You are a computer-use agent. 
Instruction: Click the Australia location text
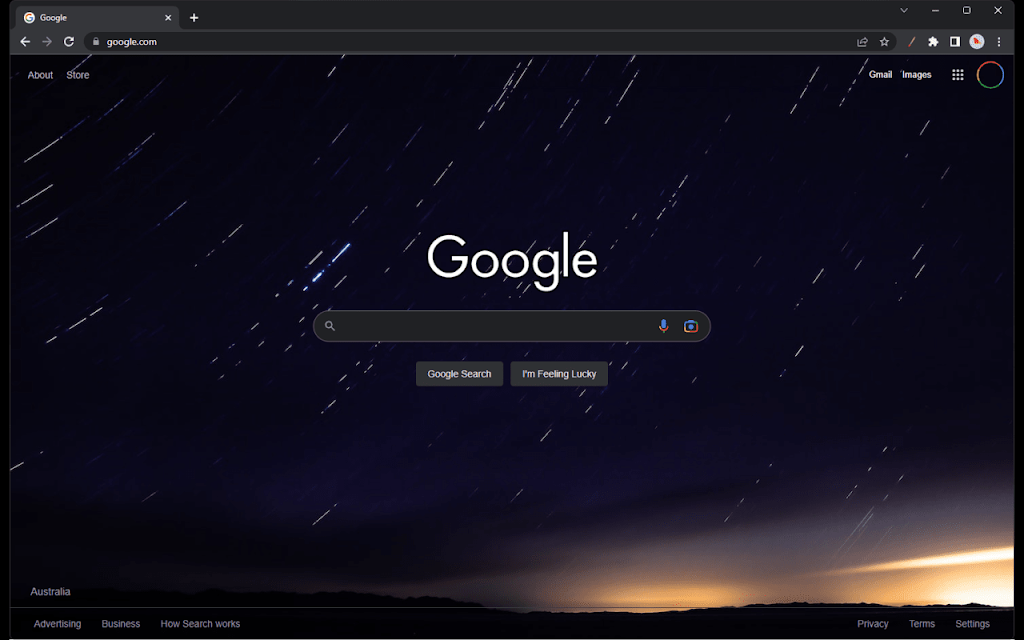click(x=50, y=592)
